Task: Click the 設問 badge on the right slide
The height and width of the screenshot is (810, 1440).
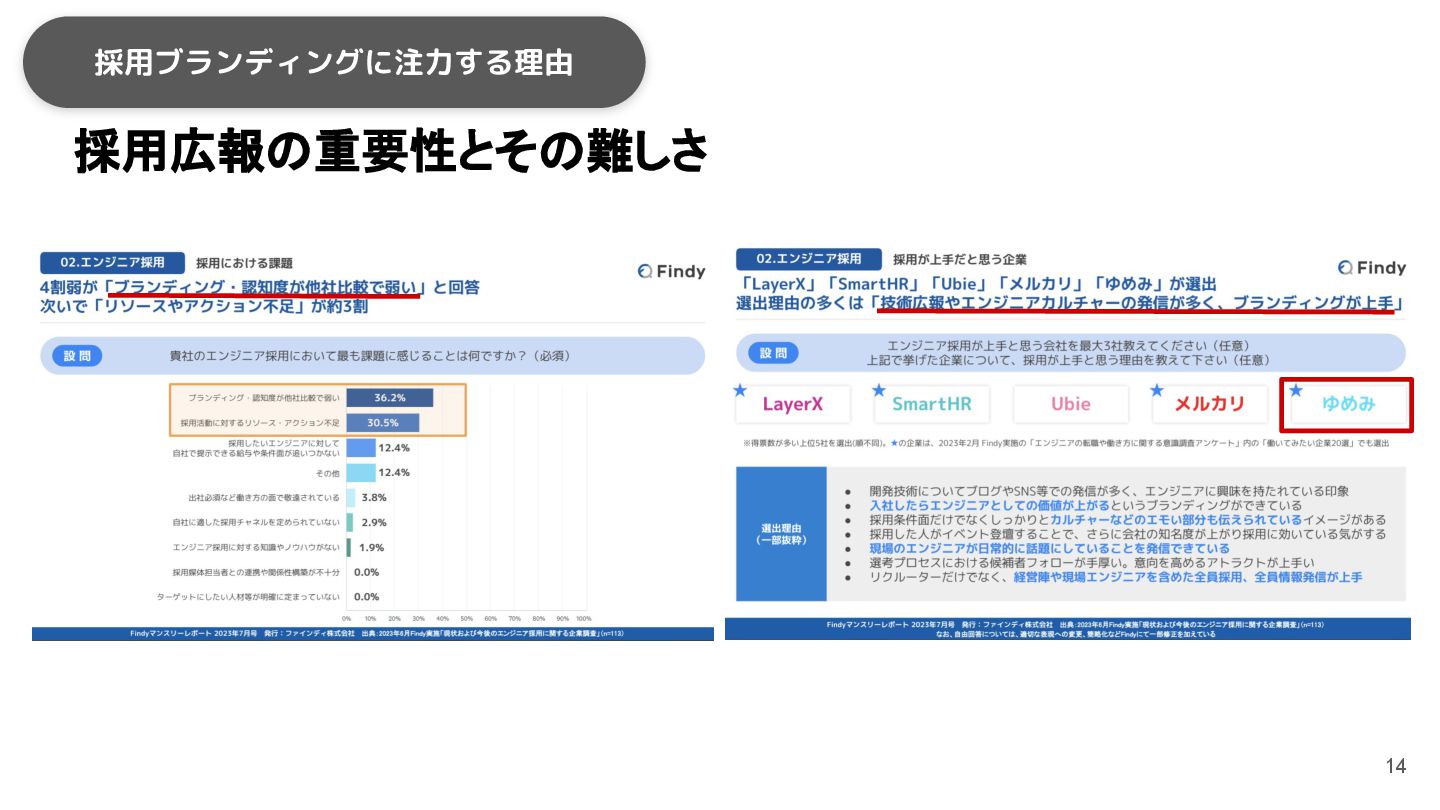Action: pyautogui.click(x=773, y=353)
